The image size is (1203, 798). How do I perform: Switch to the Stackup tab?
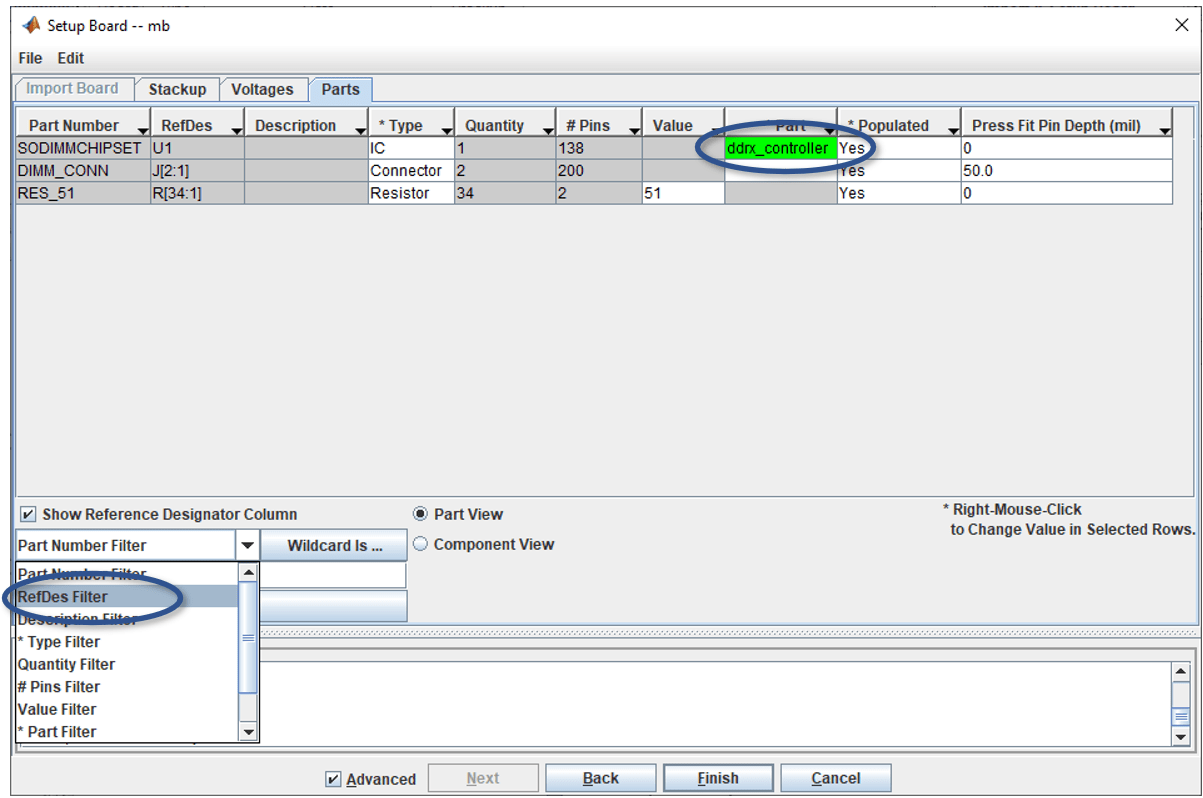(177, 89)
